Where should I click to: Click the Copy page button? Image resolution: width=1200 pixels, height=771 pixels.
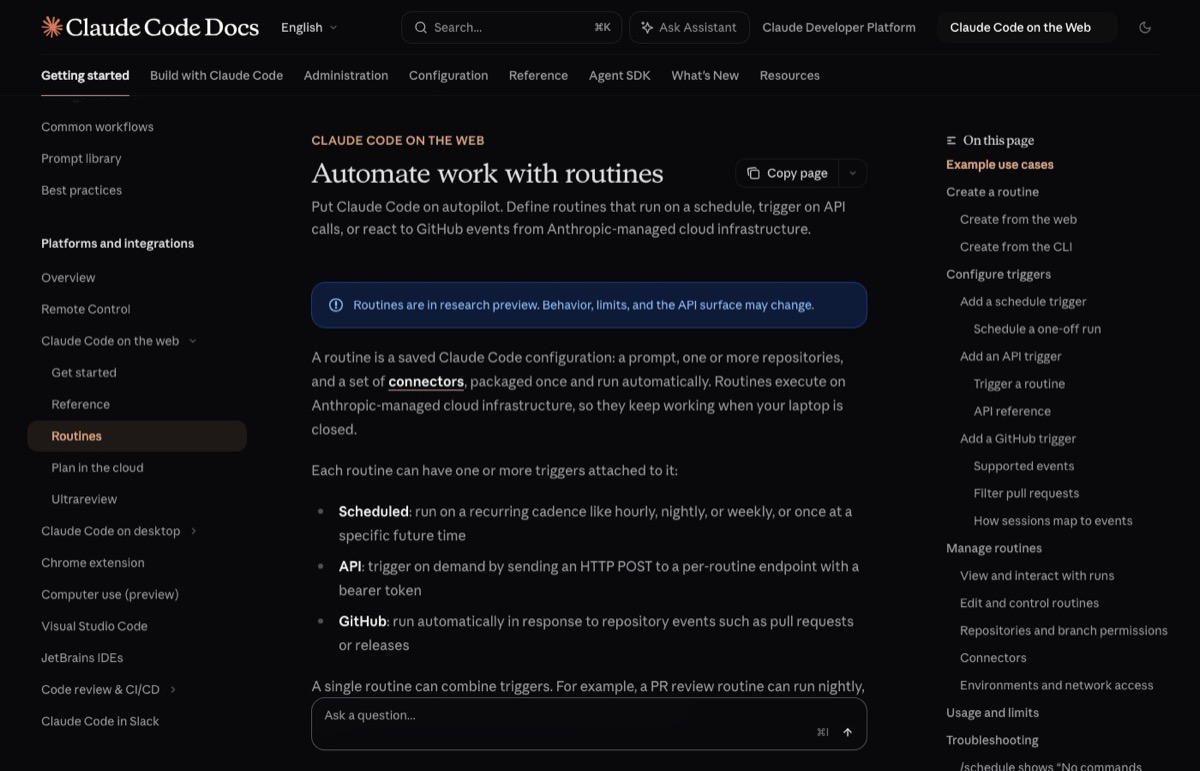(787, 173)
